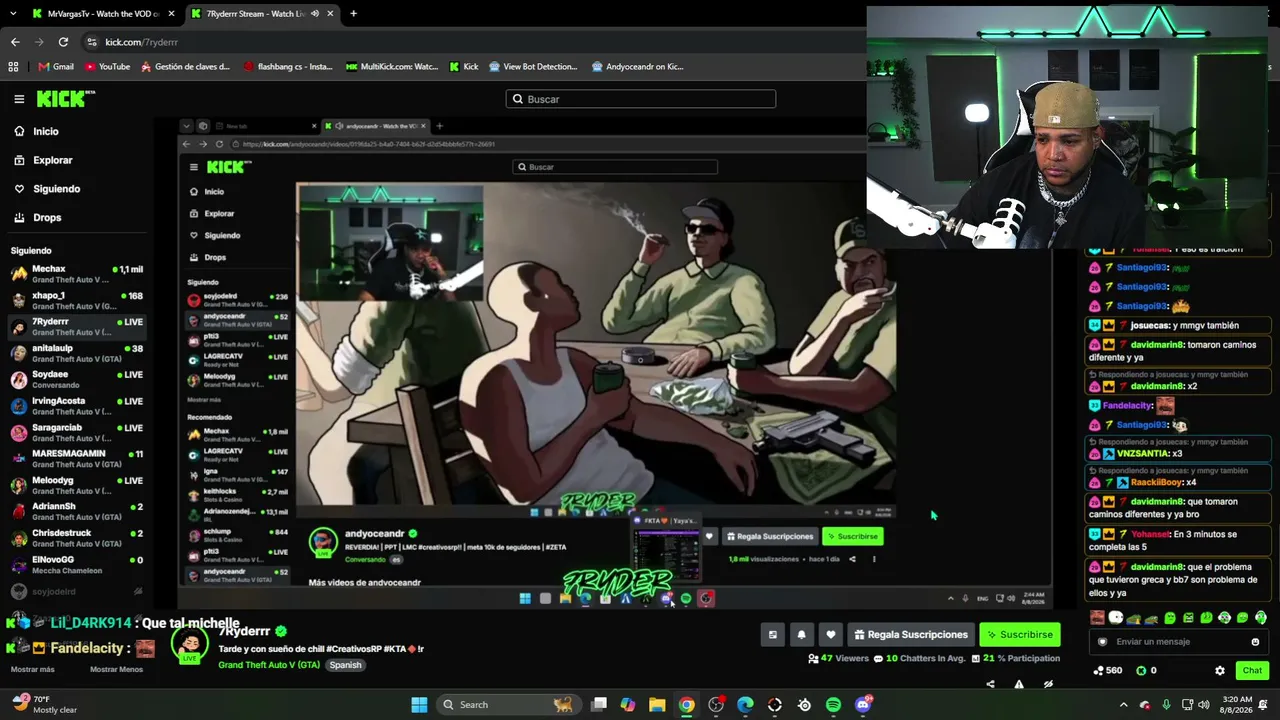Open Discord from the taskbar
Viewport: 1280px width, 720px height.
(x=863, y=705)
